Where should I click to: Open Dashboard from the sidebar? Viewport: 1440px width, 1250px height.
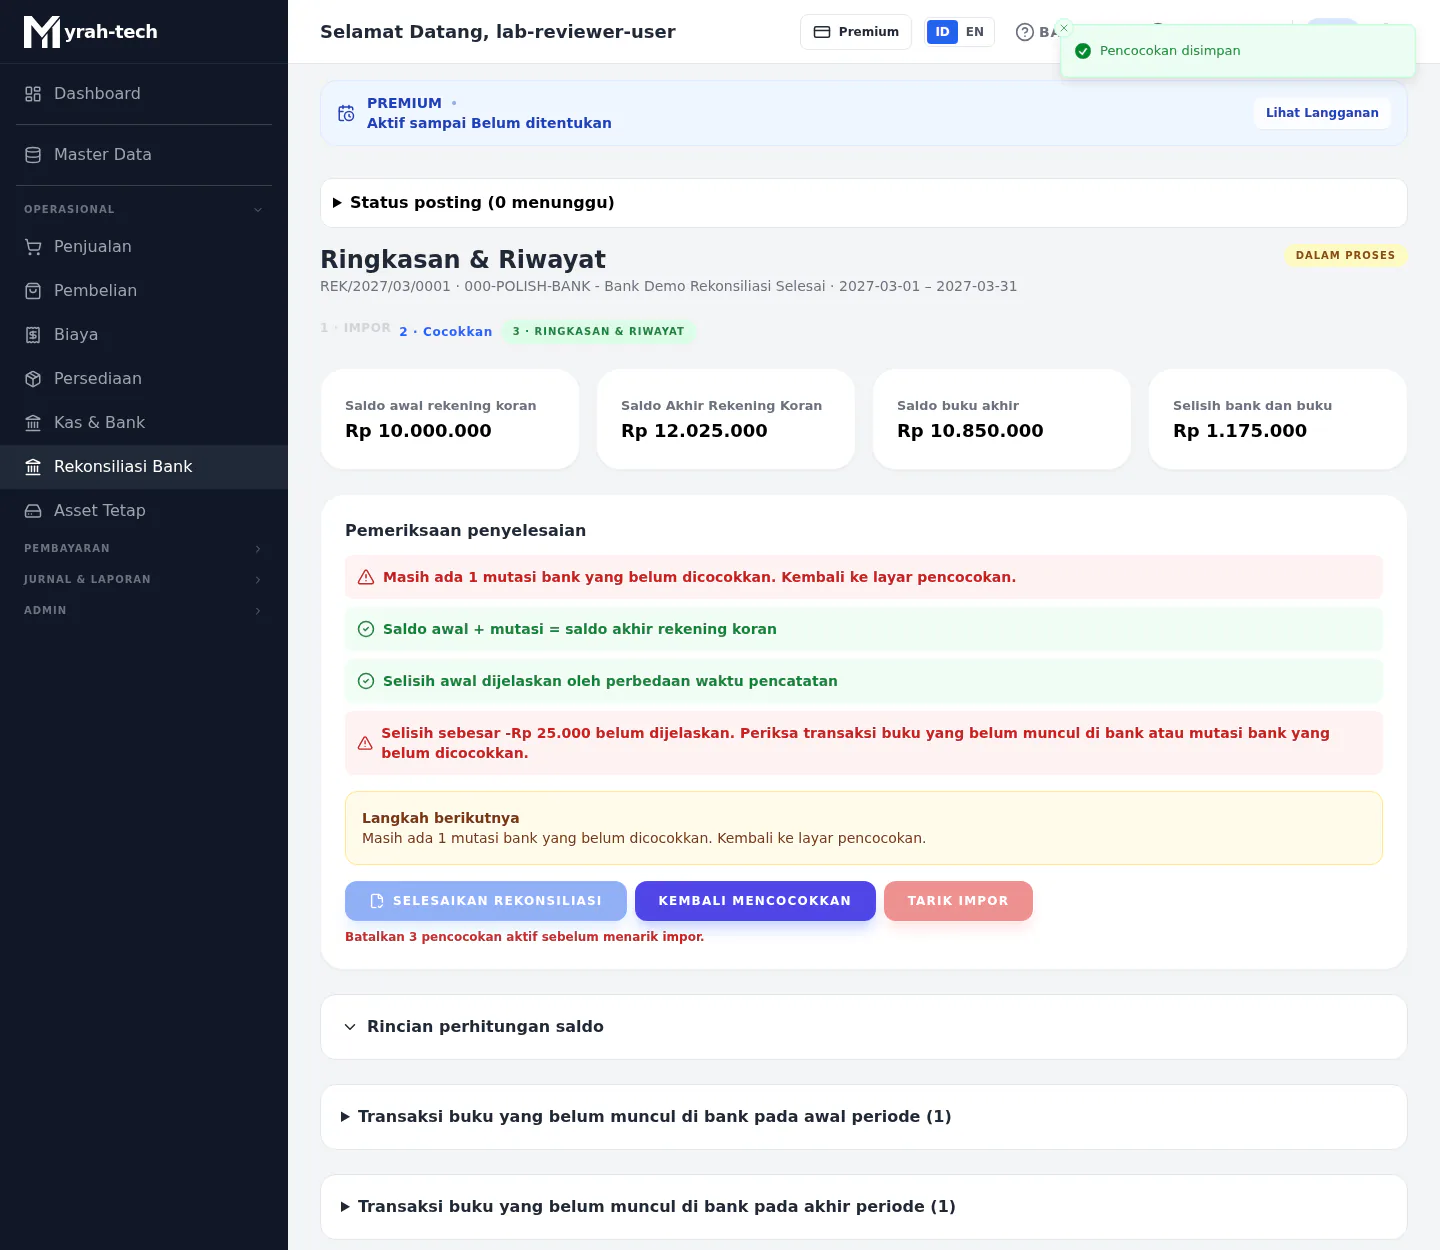tap(144, 94)
